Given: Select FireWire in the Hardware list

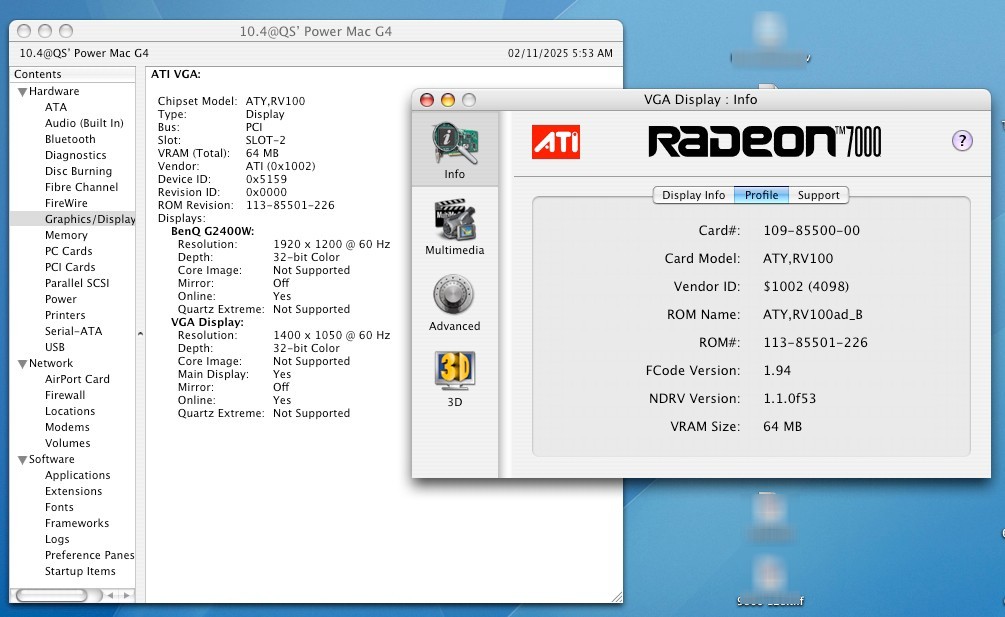Looking at the screenshot, I should 66,203.
